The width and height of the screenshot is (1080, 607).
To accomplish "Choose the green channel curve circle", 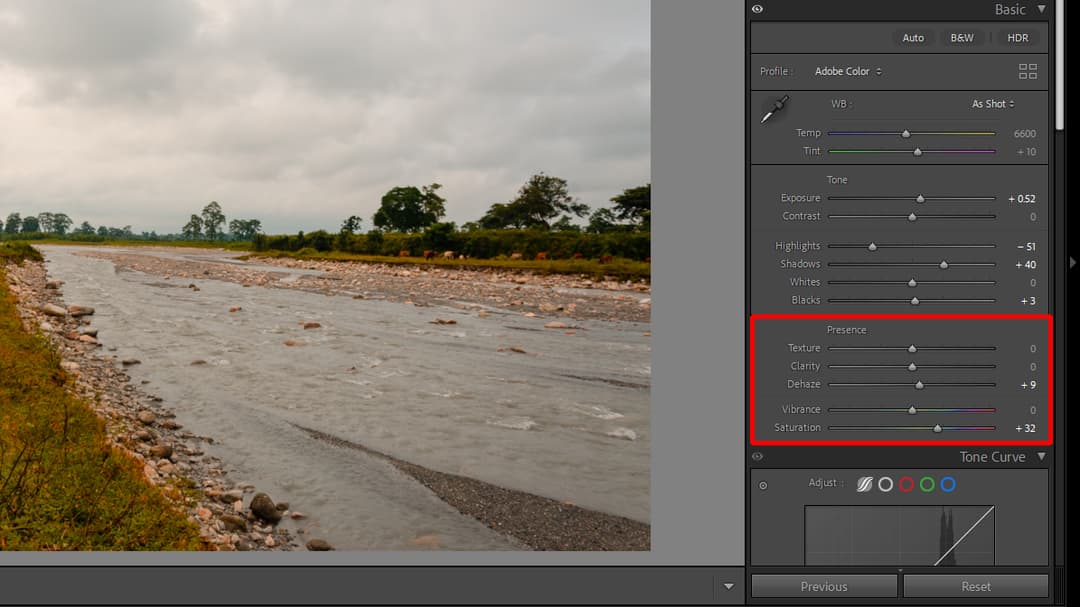I will point(927,484).
